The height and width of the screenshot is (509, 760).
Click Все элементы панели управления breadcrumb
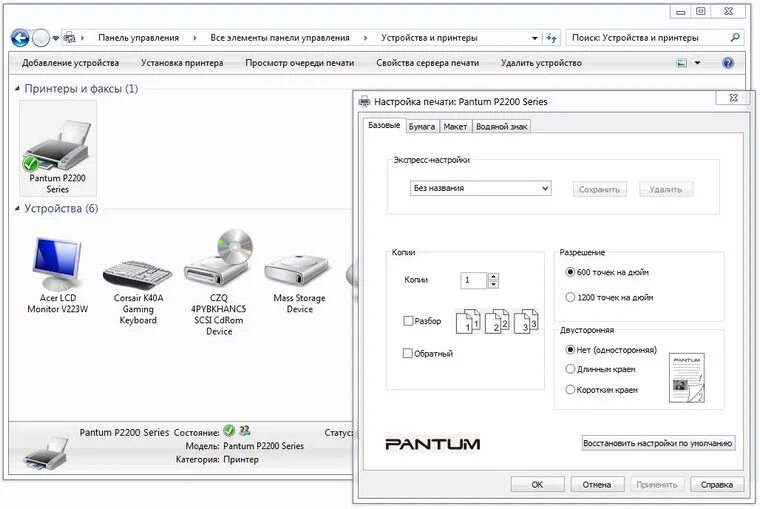(x=280, y=38)
